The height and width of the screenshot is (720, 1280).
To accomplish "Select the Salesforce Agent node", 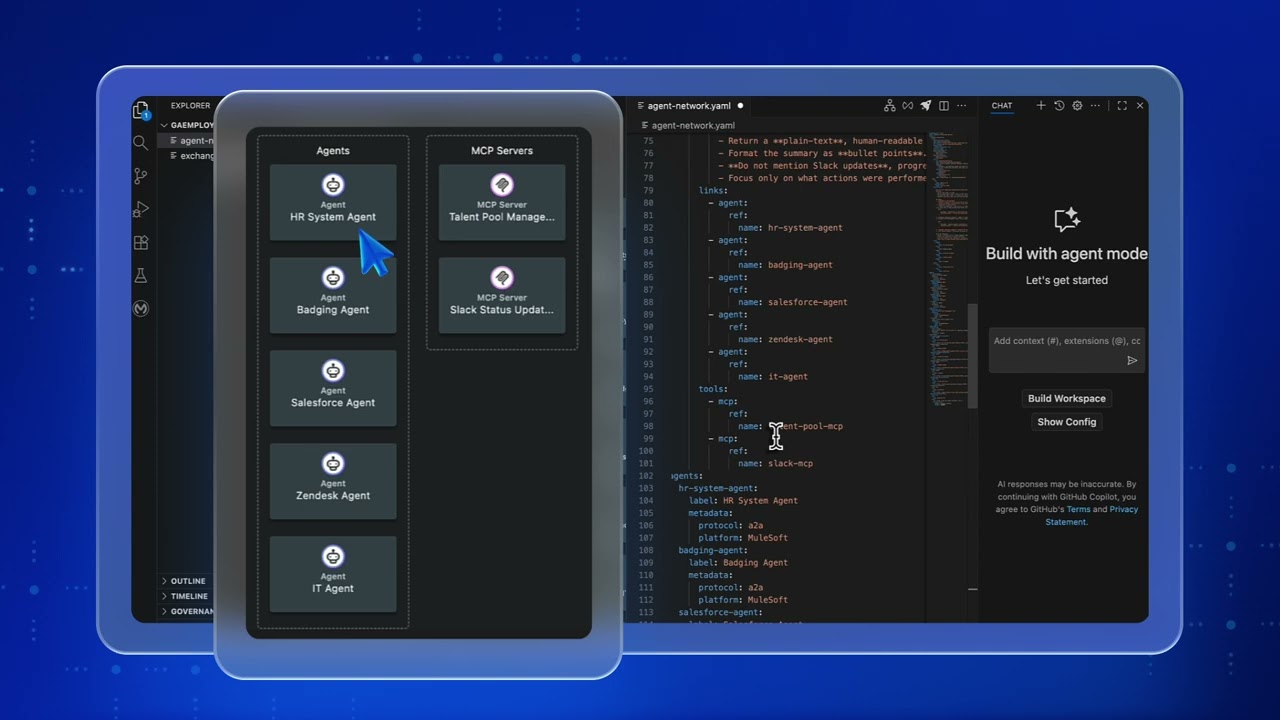I will (x=333, y=389).
